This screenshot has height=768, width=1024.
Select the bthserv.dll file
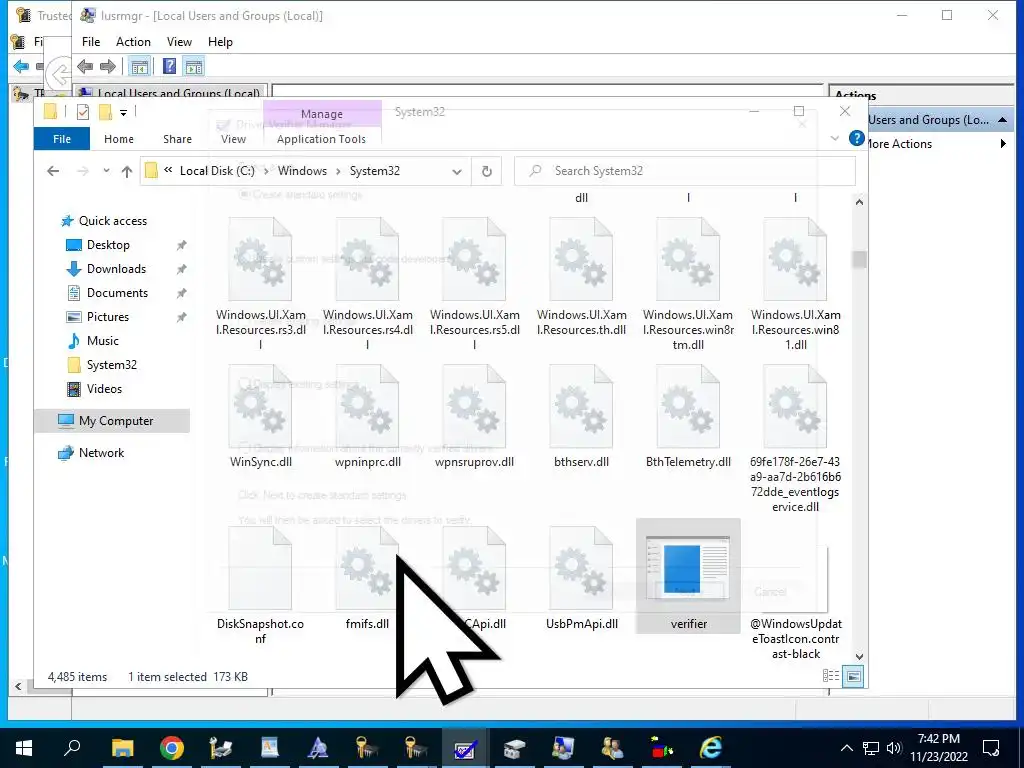pos(581,417)
